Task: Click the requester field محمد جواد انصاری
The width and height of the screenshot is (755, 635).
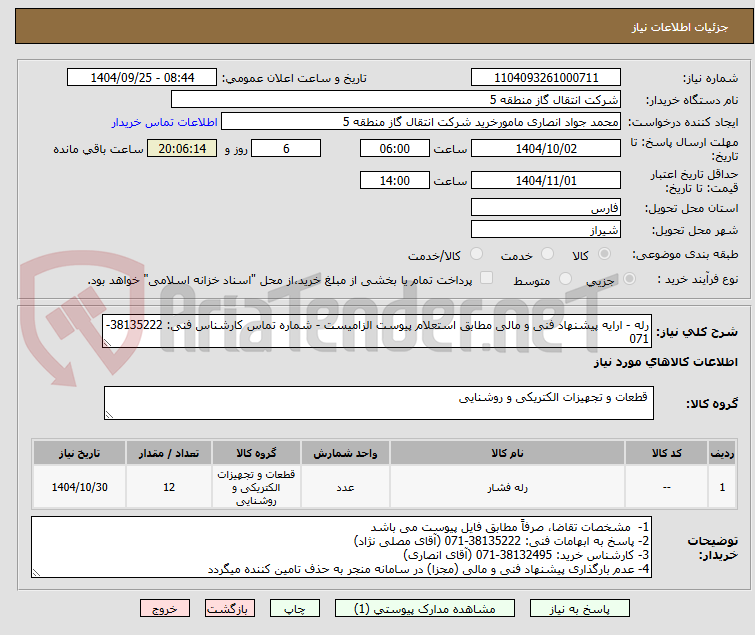Action: 421,122
